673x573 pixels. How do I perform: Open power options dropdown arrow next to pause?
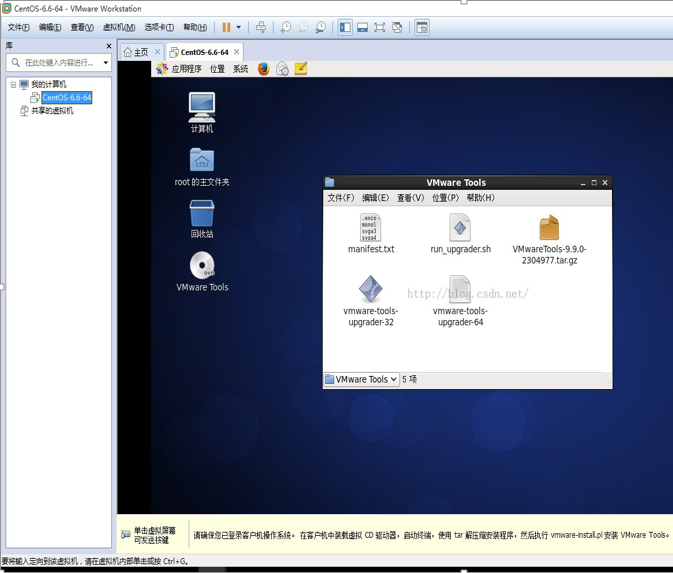(x=239, y=27)
